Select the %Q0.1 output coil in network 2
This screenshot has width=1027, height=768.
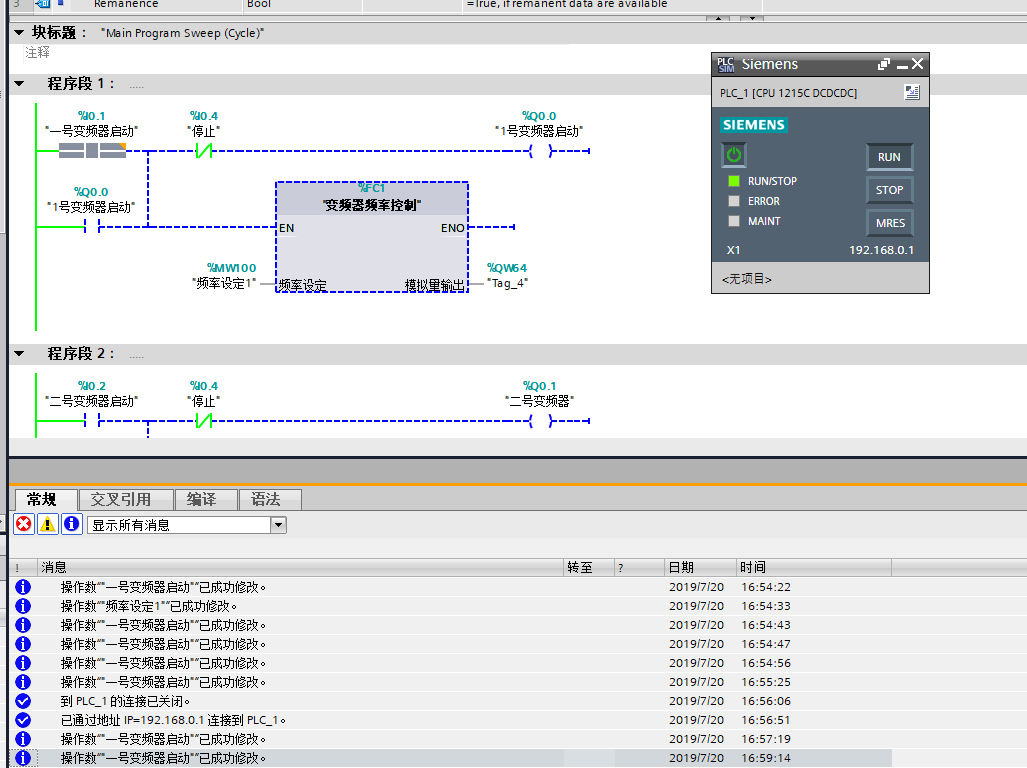click(540, 421)
